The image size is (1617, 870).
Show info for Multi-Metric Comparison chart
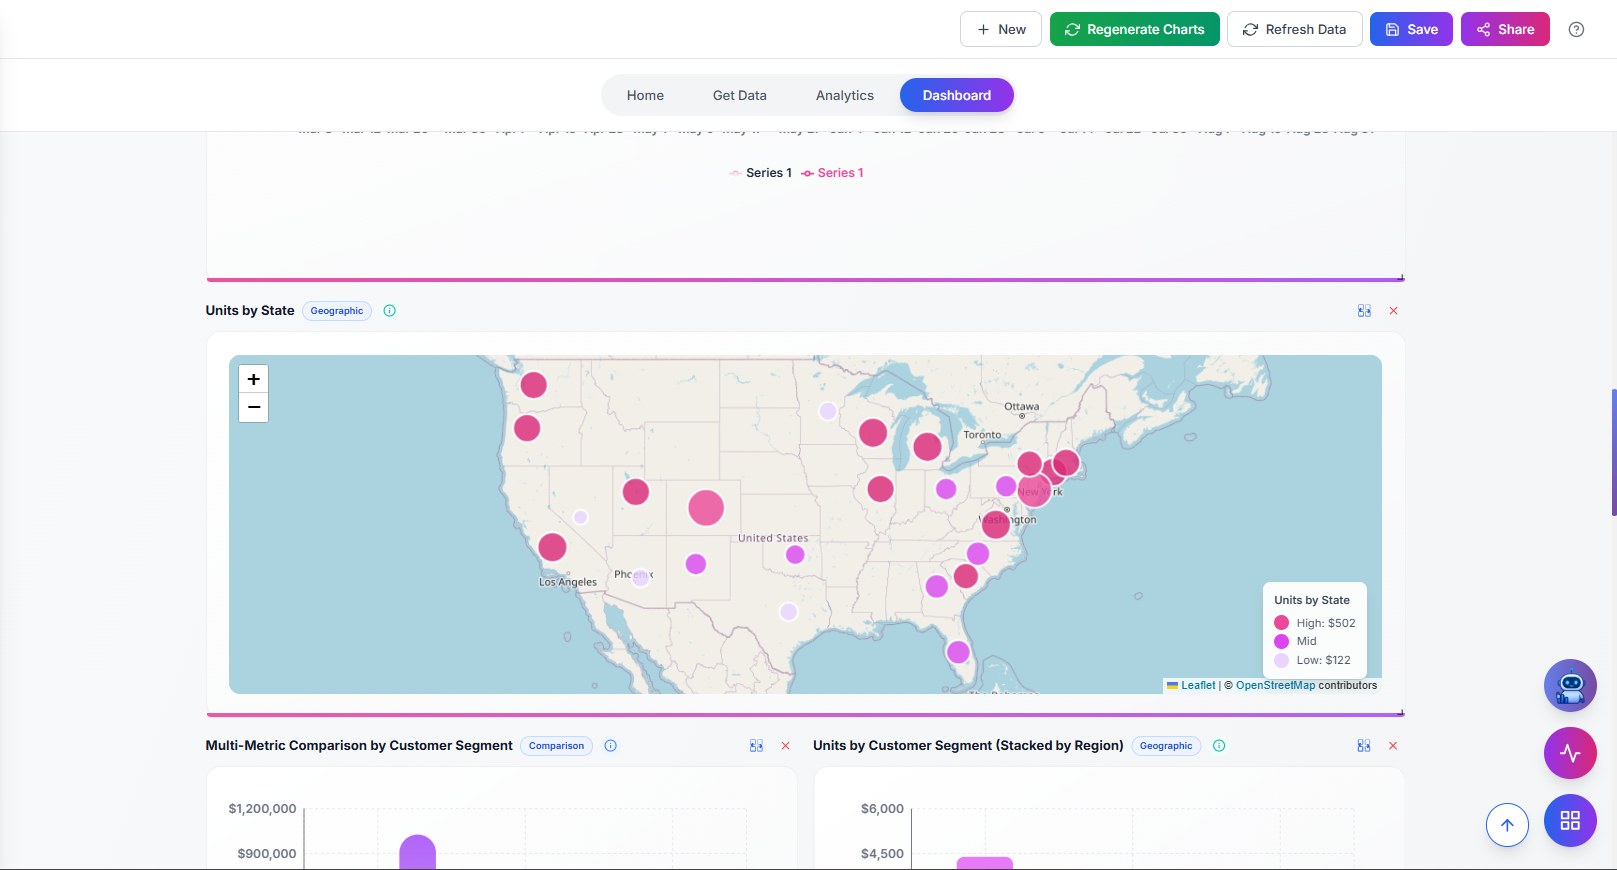tap(611, 746)
